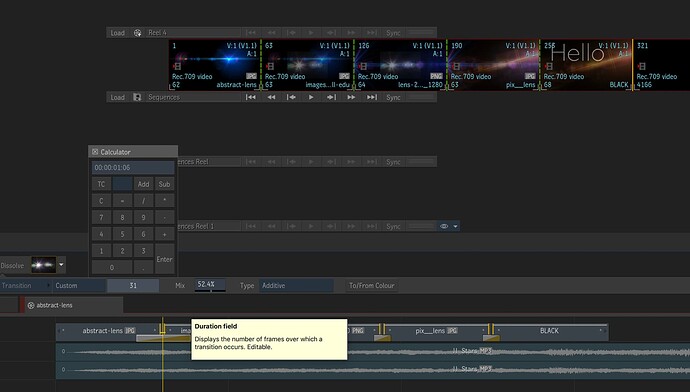Click calculator digit 9

point(143,217)
